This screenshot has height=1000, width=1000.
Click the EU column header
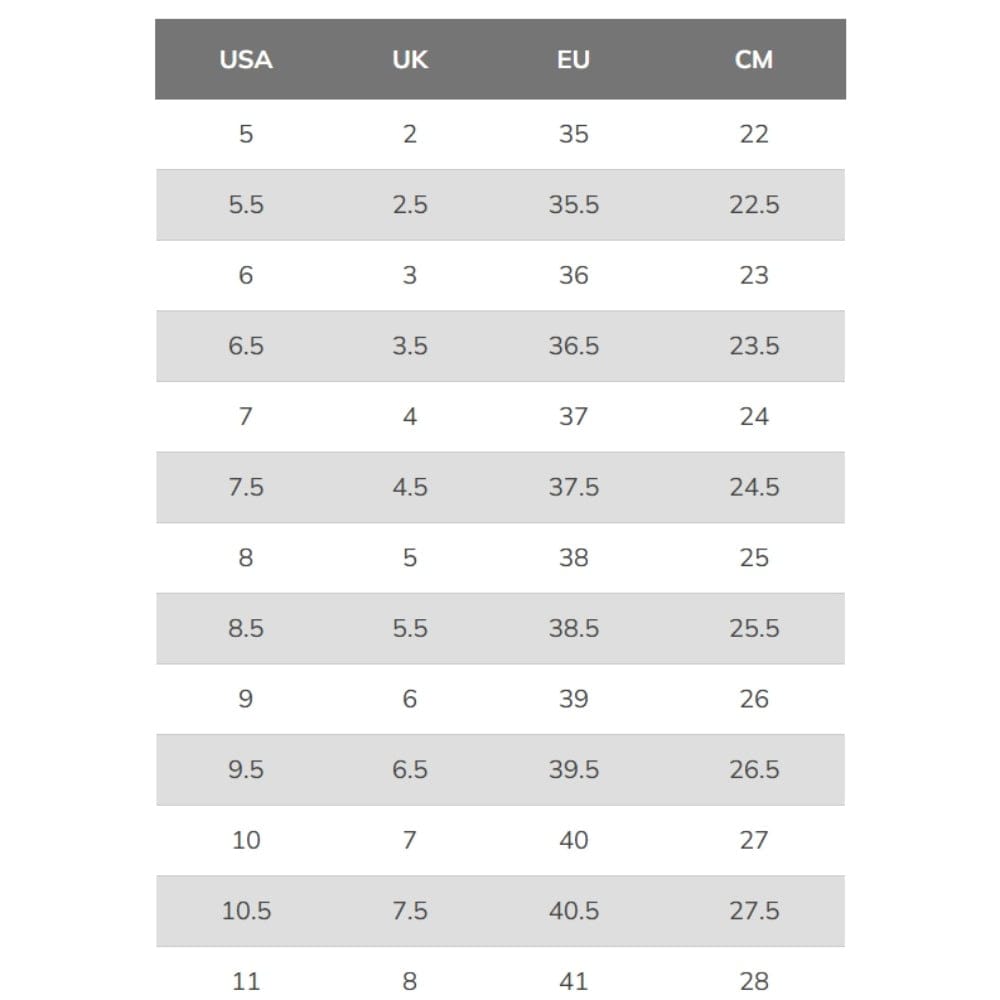click(x=573, y=60)
